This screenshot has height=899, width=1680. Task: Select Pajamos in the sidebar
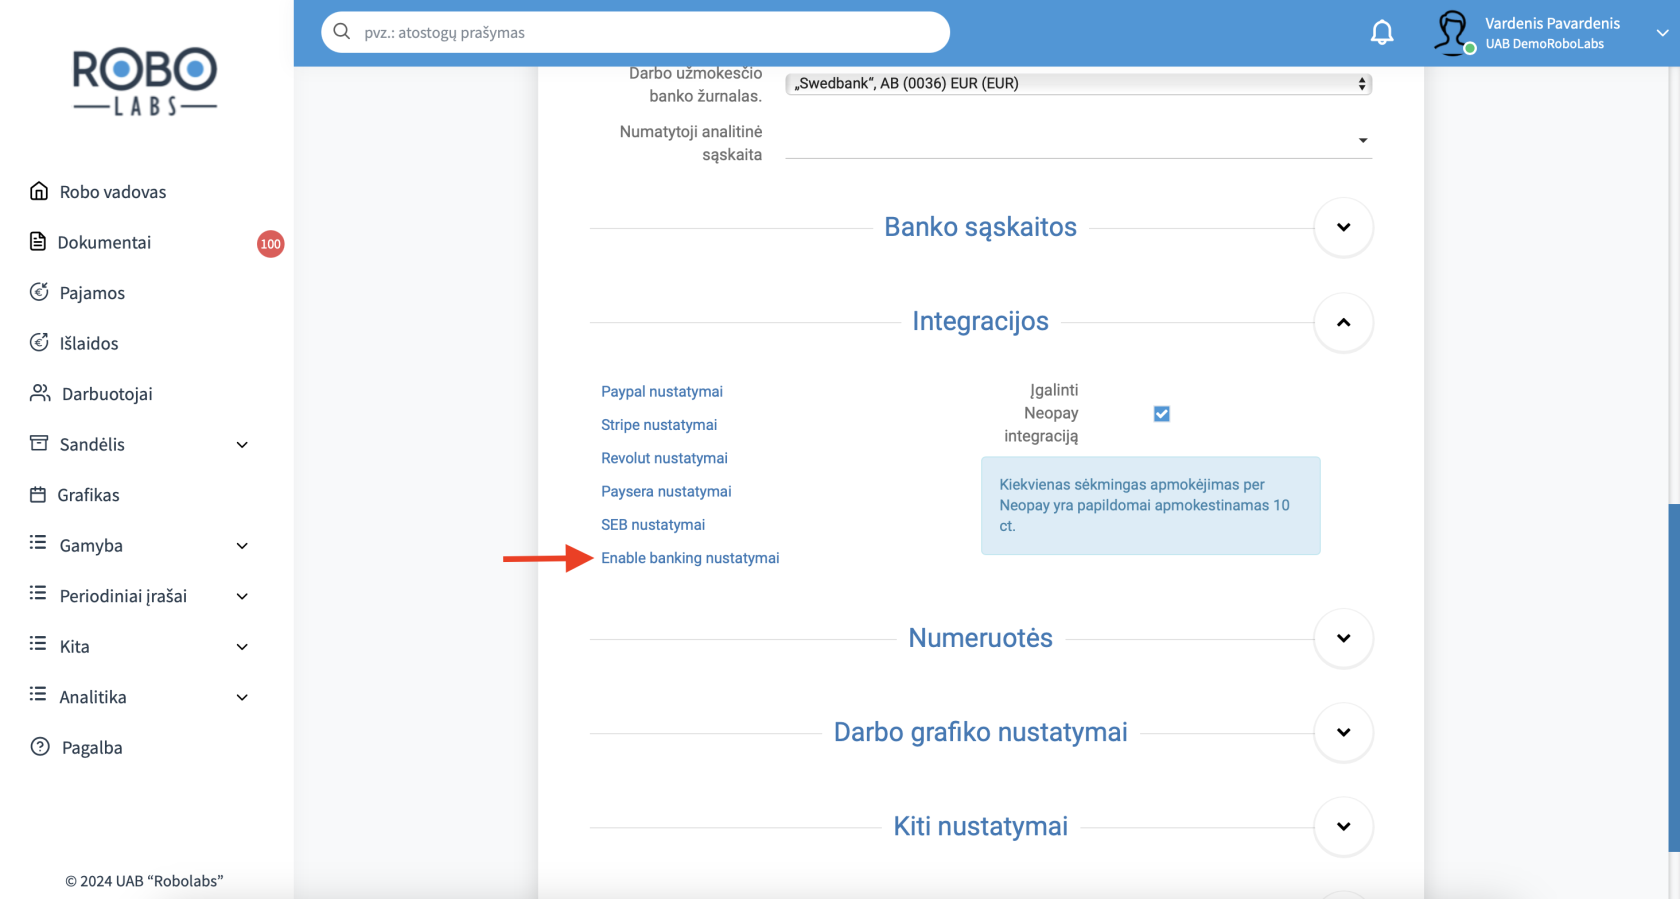[x=92, y=293]
